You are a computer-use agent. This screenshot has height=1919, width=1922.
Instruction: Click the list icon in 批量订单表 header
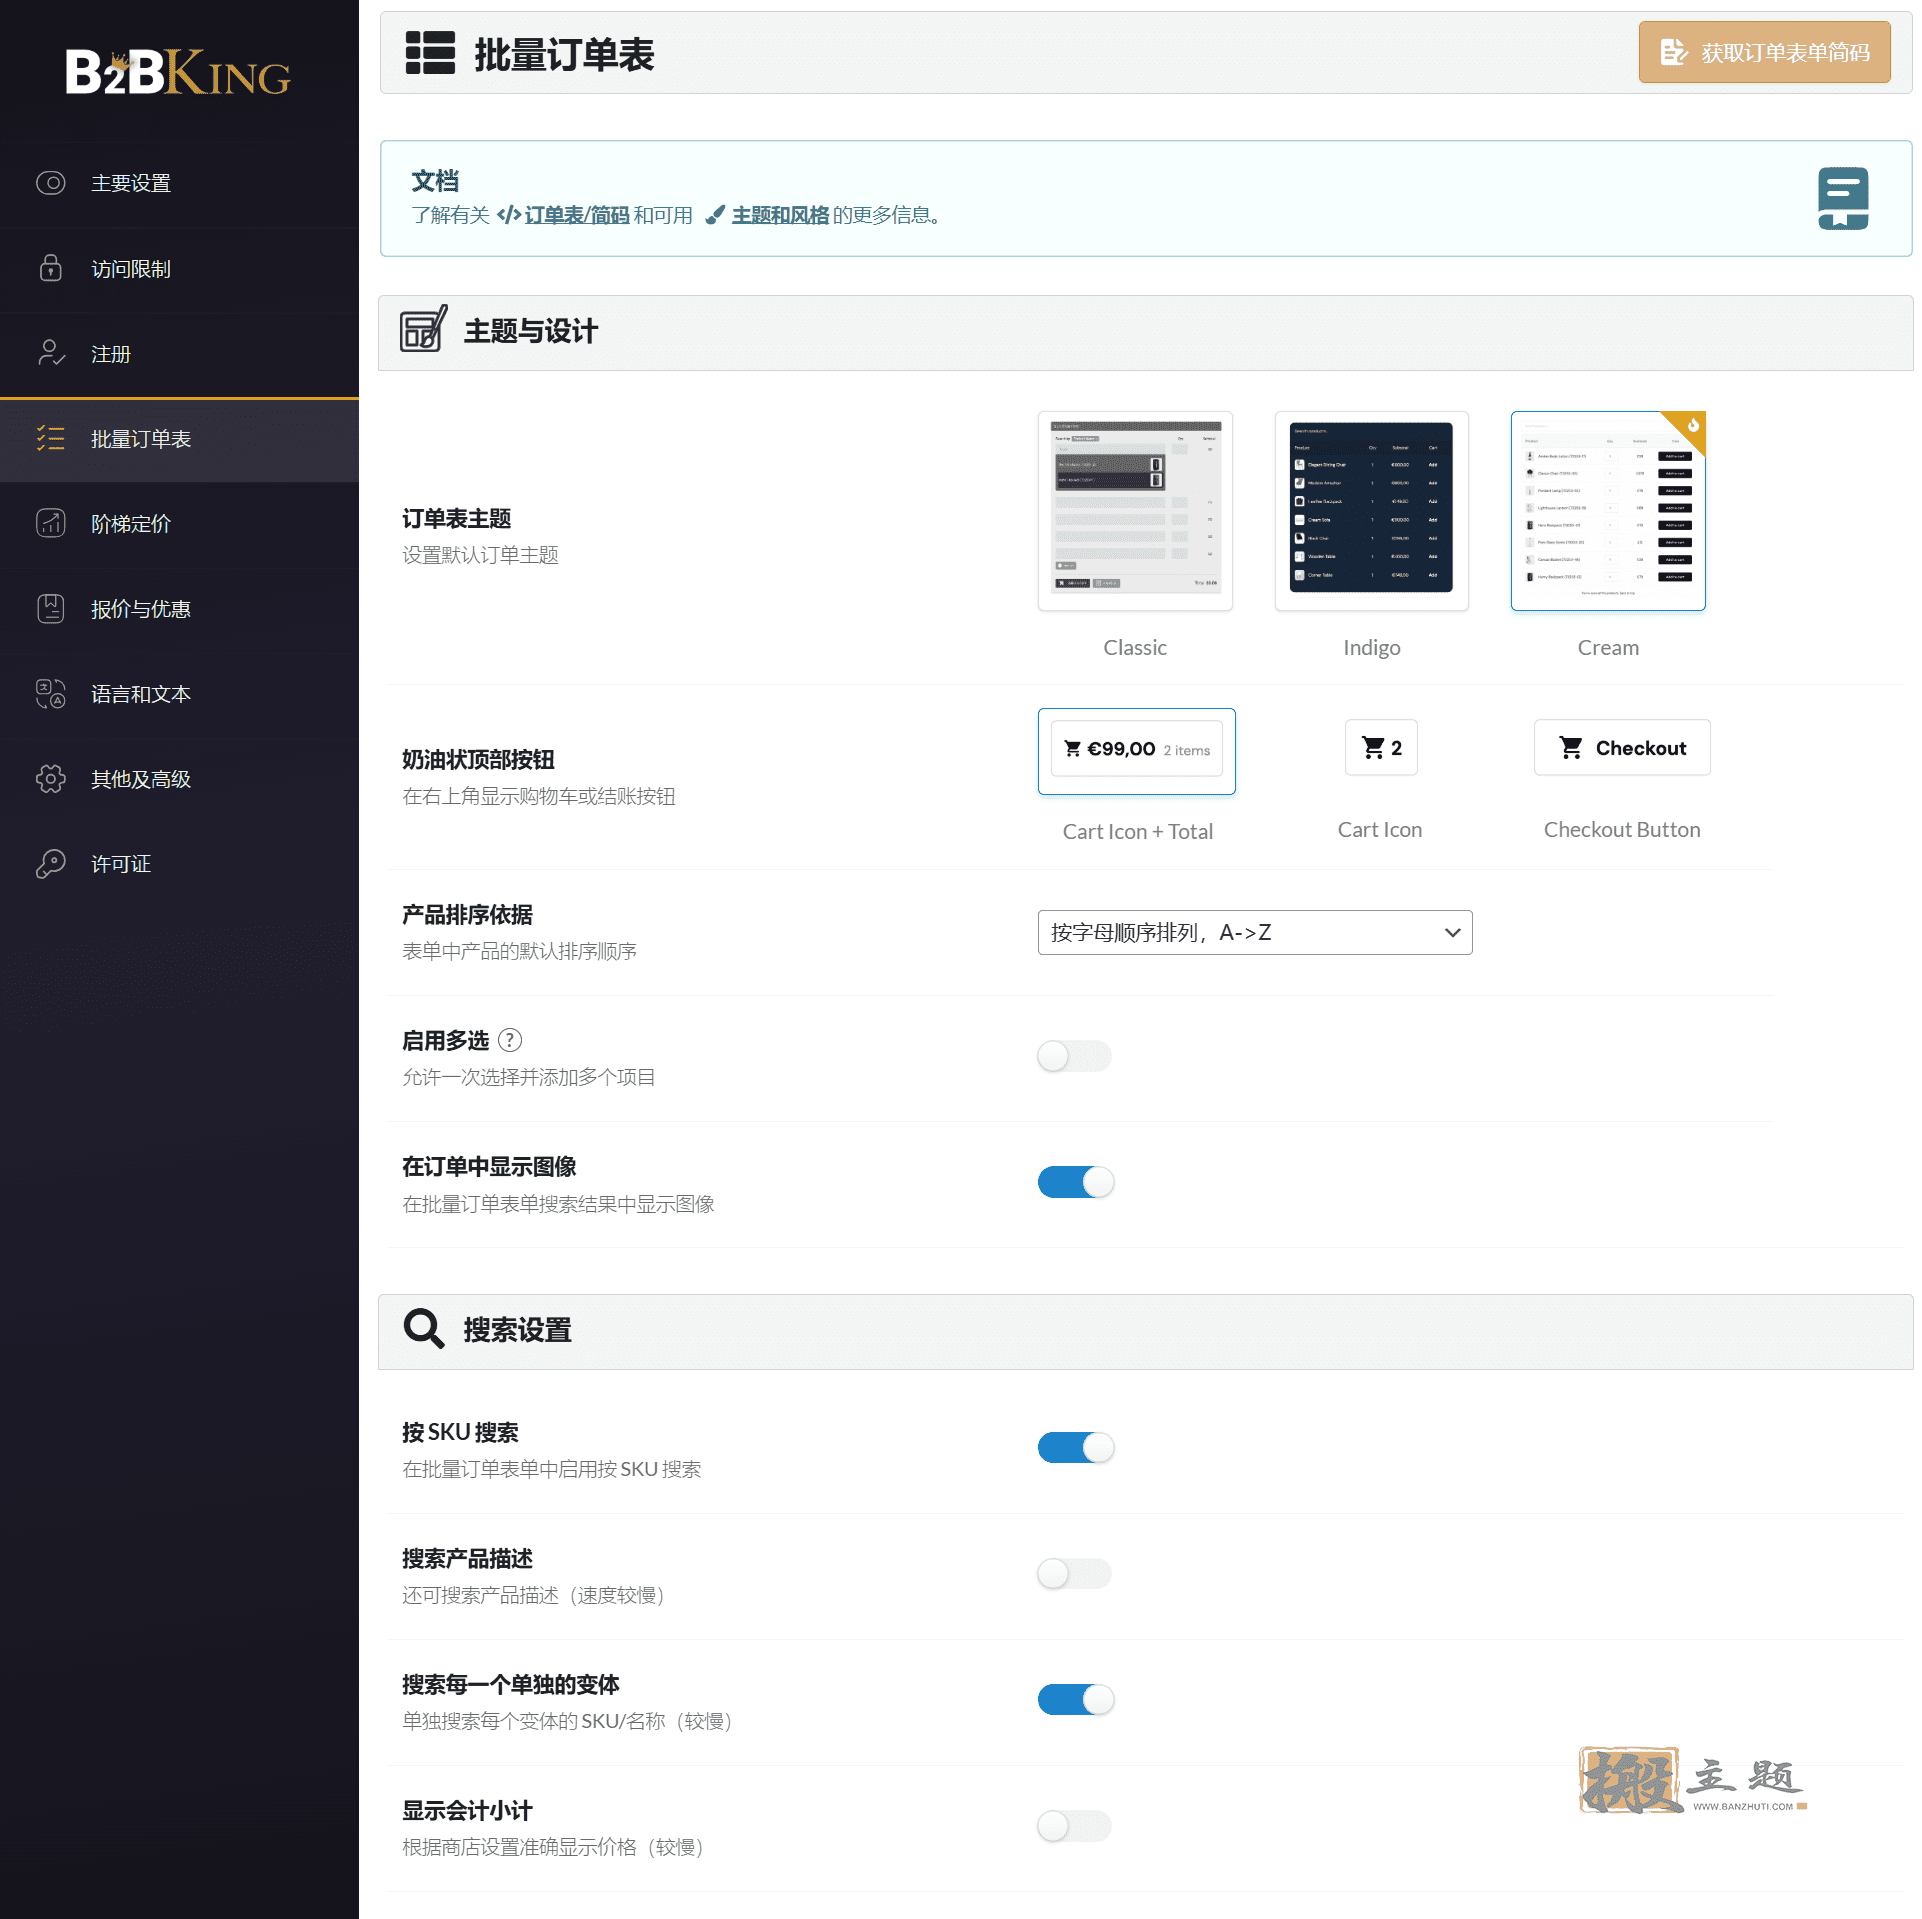point(430,53)
